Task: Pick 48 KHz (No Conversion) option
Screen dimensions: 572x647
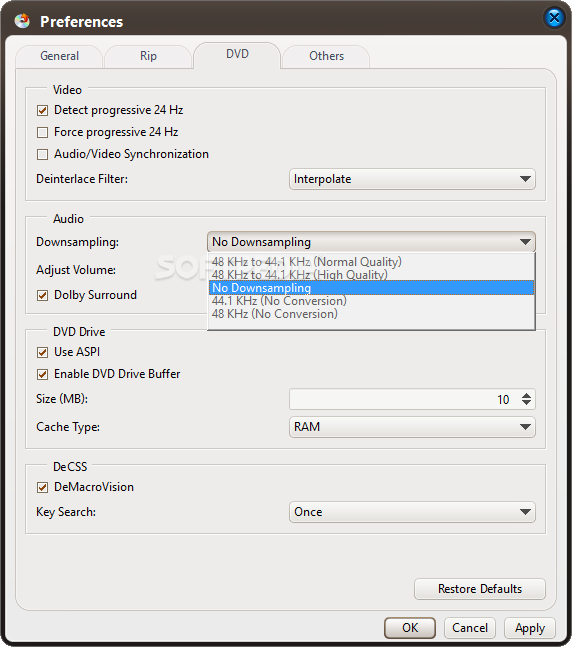Action: [371, 314]
